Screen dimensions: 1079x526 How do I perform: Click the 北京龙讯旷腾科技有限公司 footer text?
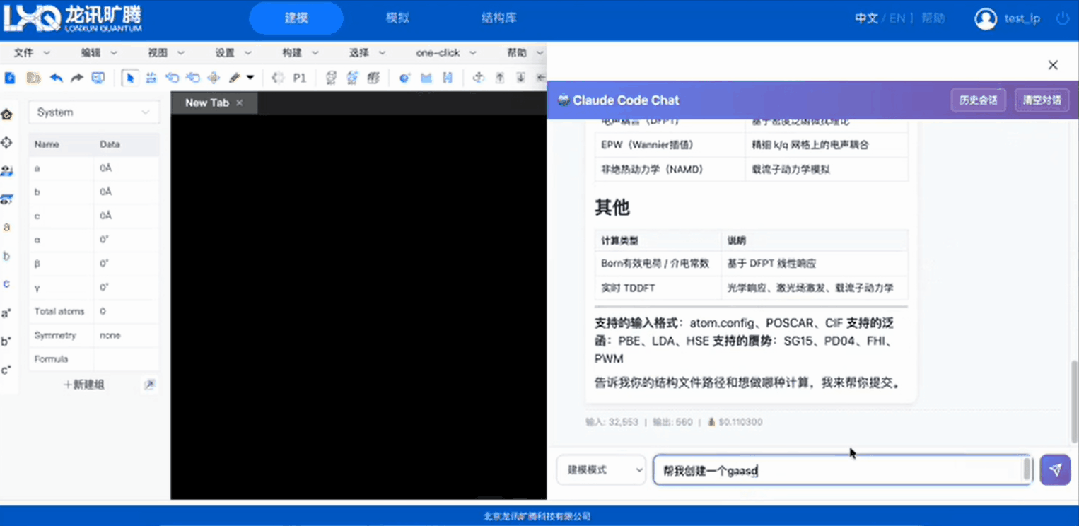(x=537, y=516)
